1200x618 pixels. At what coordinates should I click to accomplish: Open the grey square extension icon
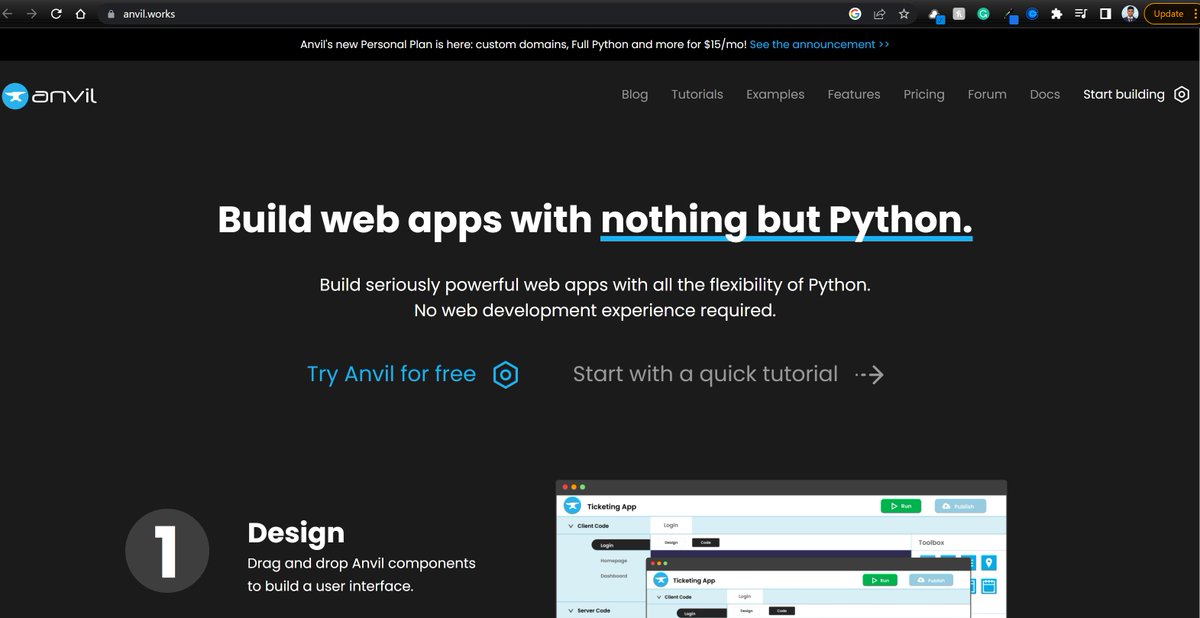coord(959,14)
